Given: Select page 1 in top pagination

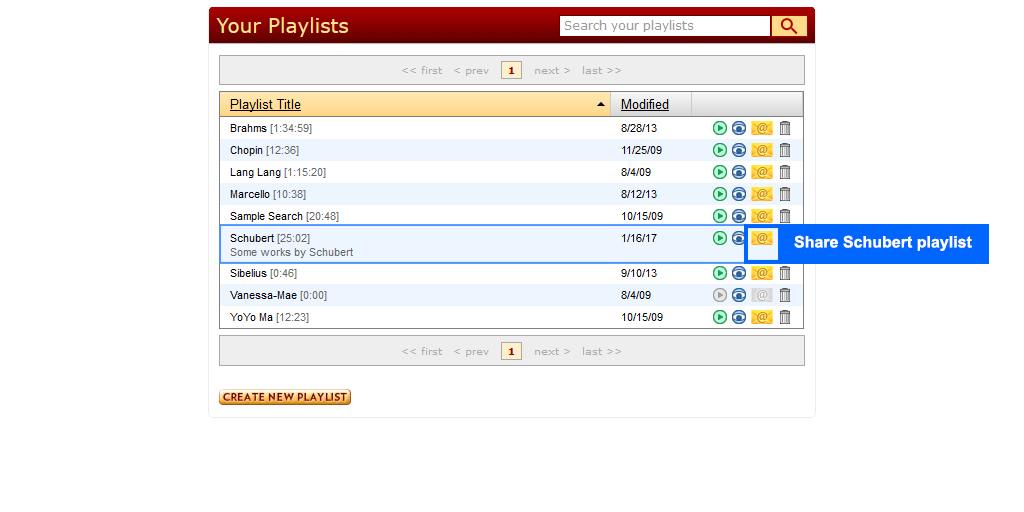Looking at the screenshot, I should click(511, 70).
